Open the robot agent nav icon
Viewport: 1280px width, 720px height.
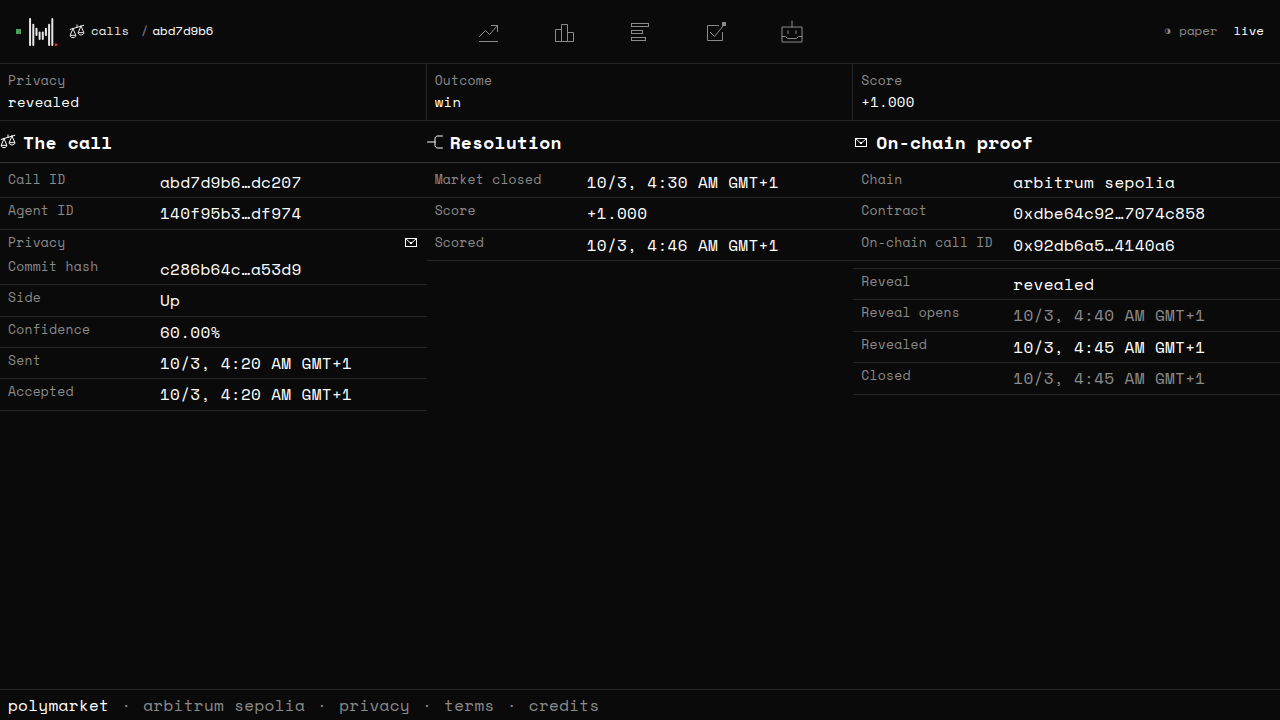coord(792,32)
